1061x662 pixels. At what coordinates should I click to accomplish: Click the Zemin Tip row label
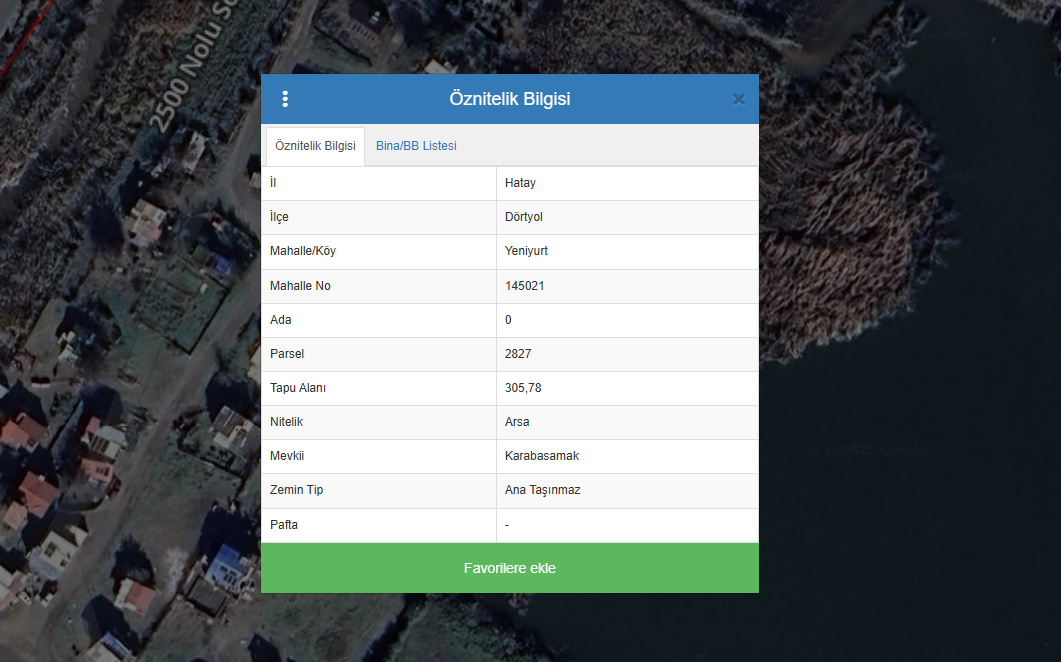[x=296, y=490]
